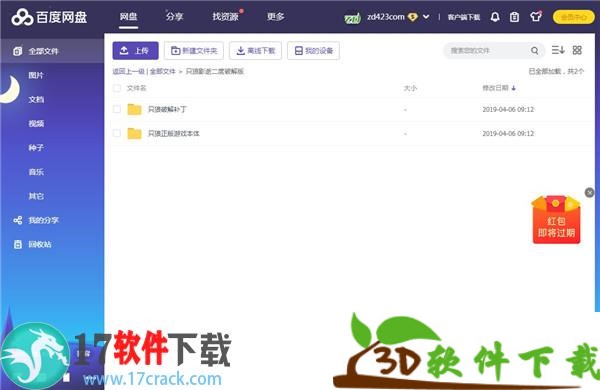This screenshot has height=390, width=600.
Task: Sort by 大小 column header
Action: 410,88
